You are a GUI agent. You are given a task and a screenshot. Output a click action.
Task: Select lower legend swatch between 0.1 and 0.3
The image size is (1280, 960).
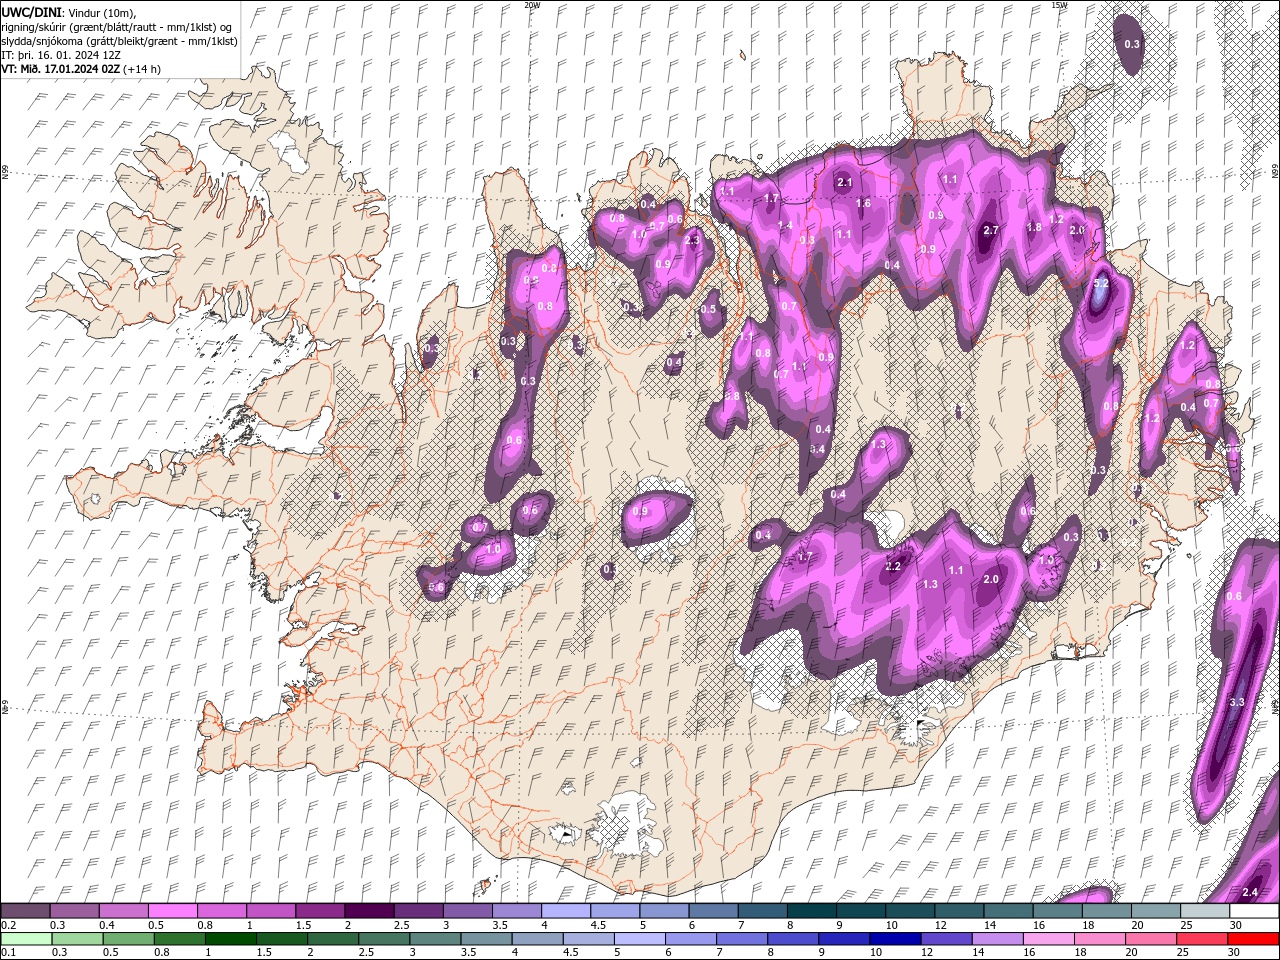point(25,938)
